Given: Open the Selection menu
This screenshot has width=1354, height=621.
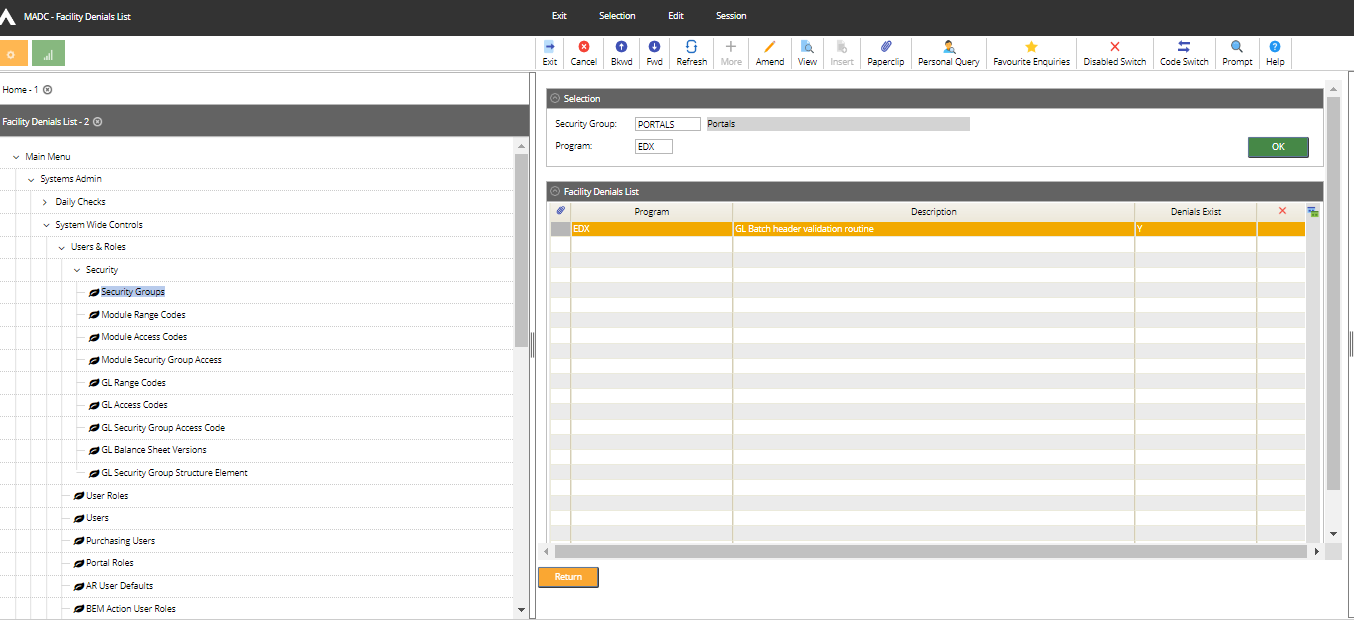Looking at the screenshot, I should (617, 16).
